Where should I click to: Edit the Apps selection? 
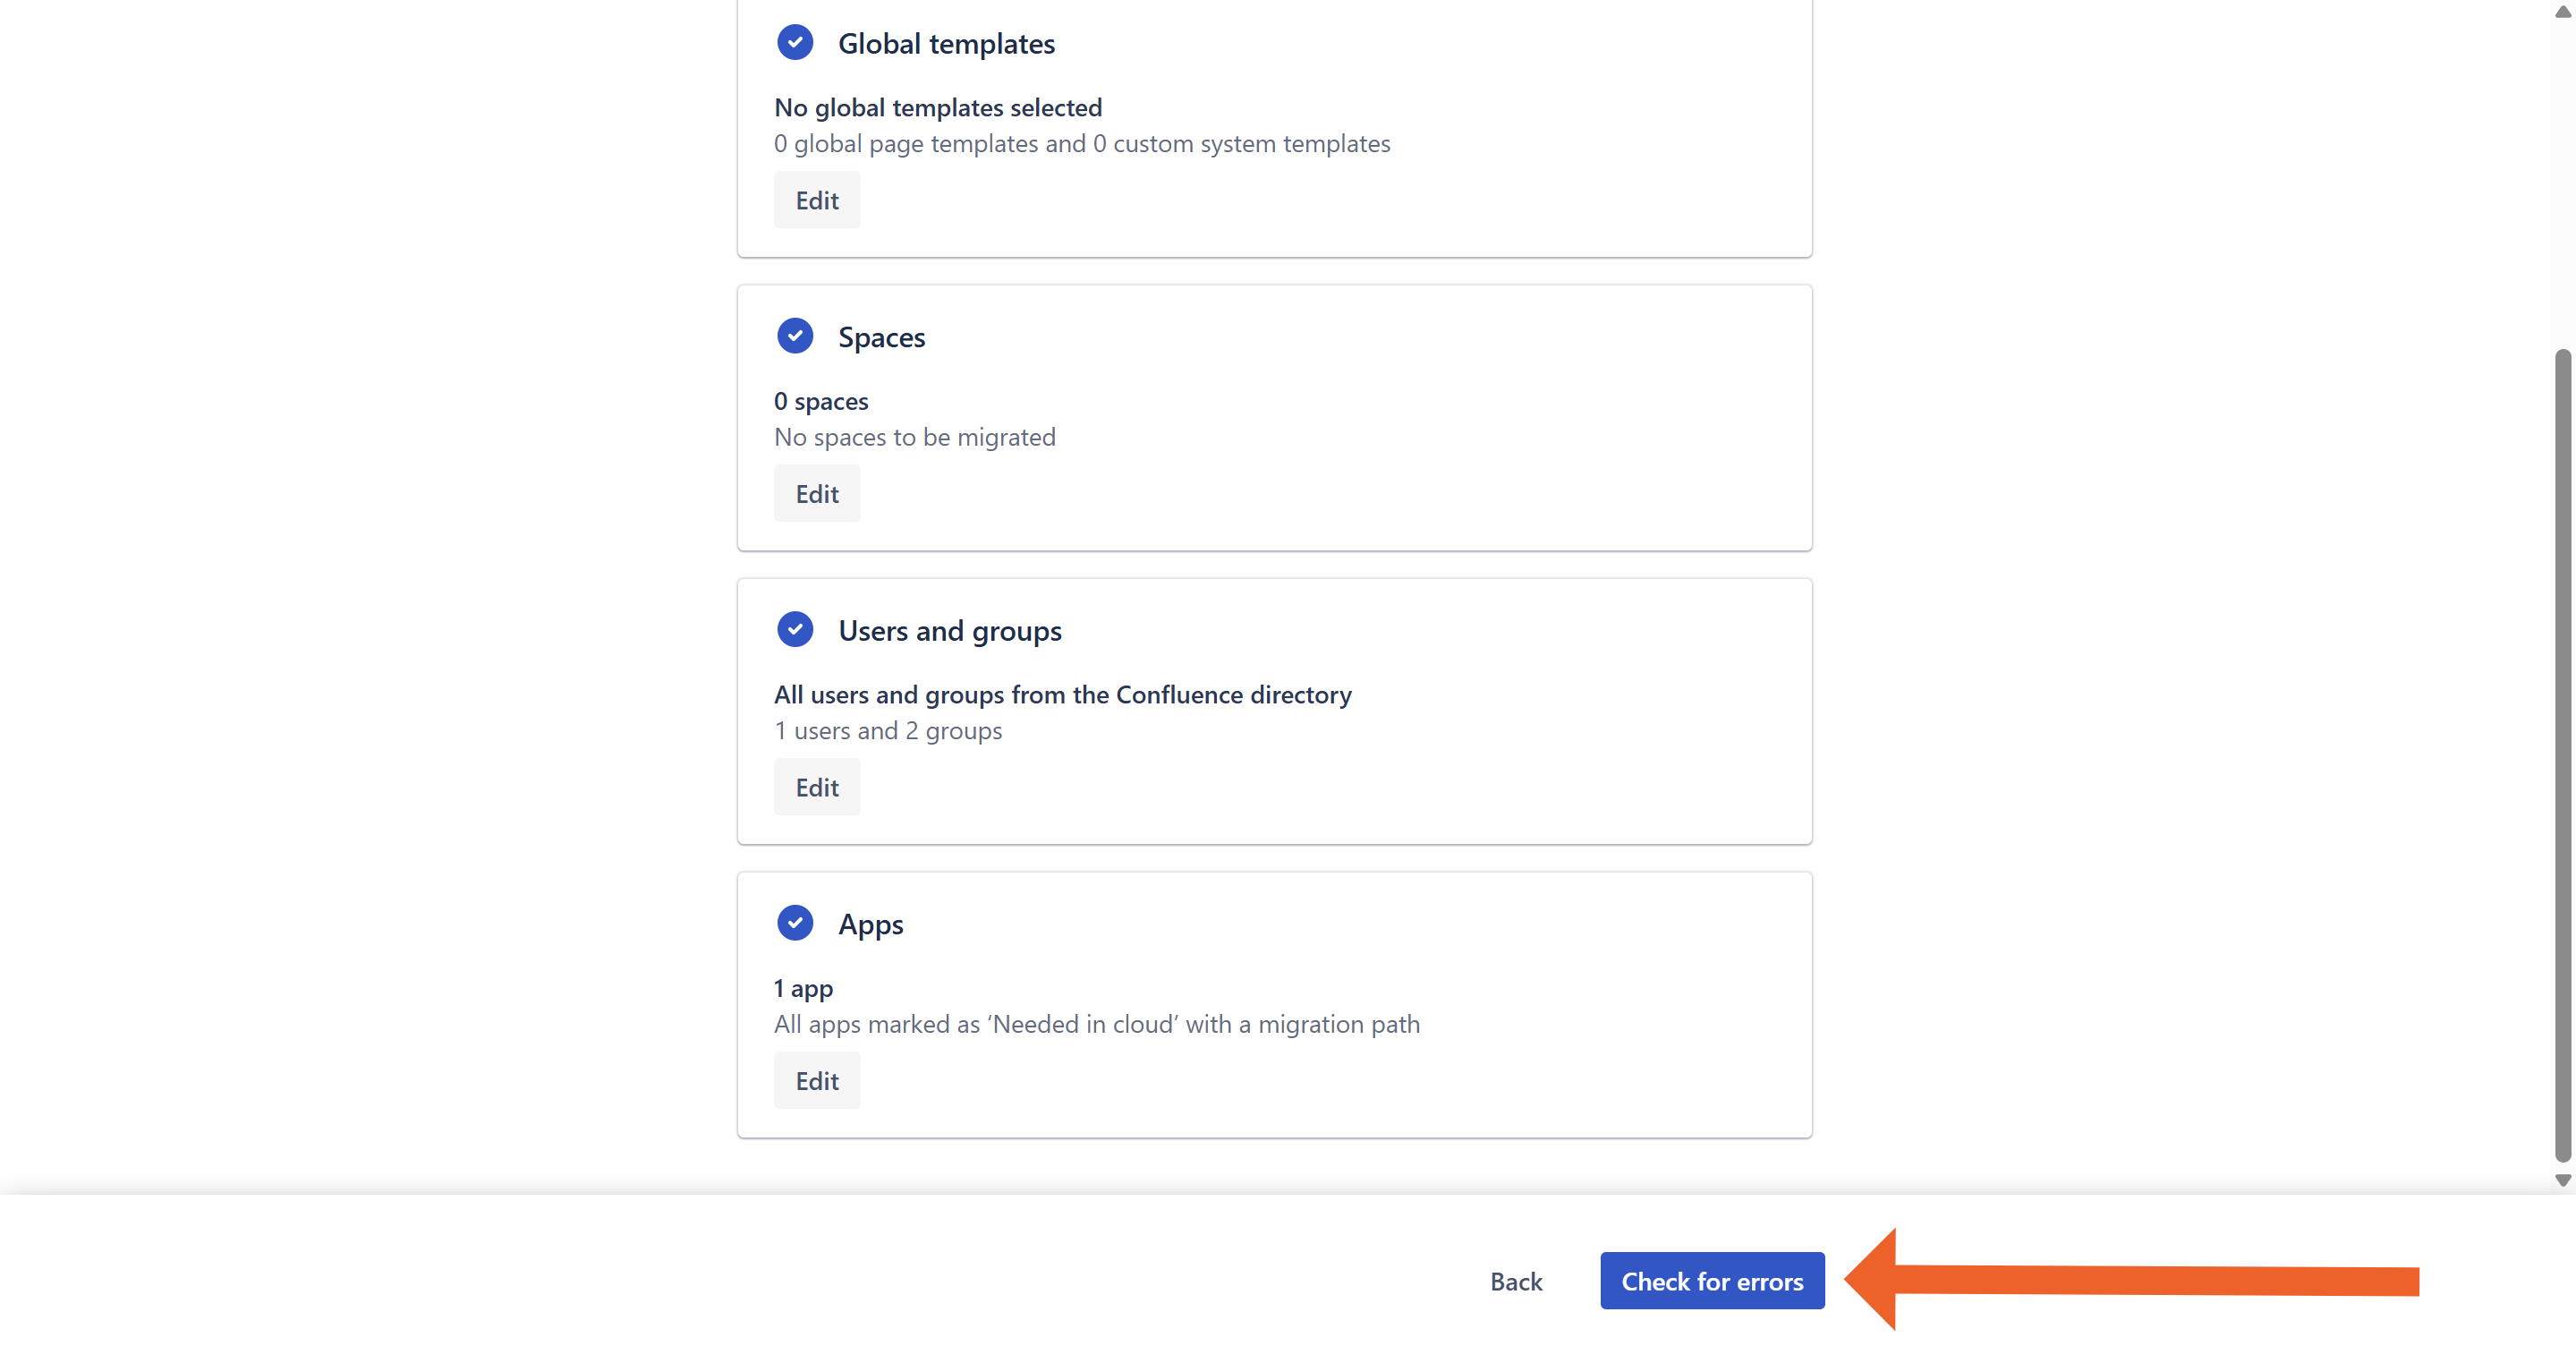point(816,1081)
